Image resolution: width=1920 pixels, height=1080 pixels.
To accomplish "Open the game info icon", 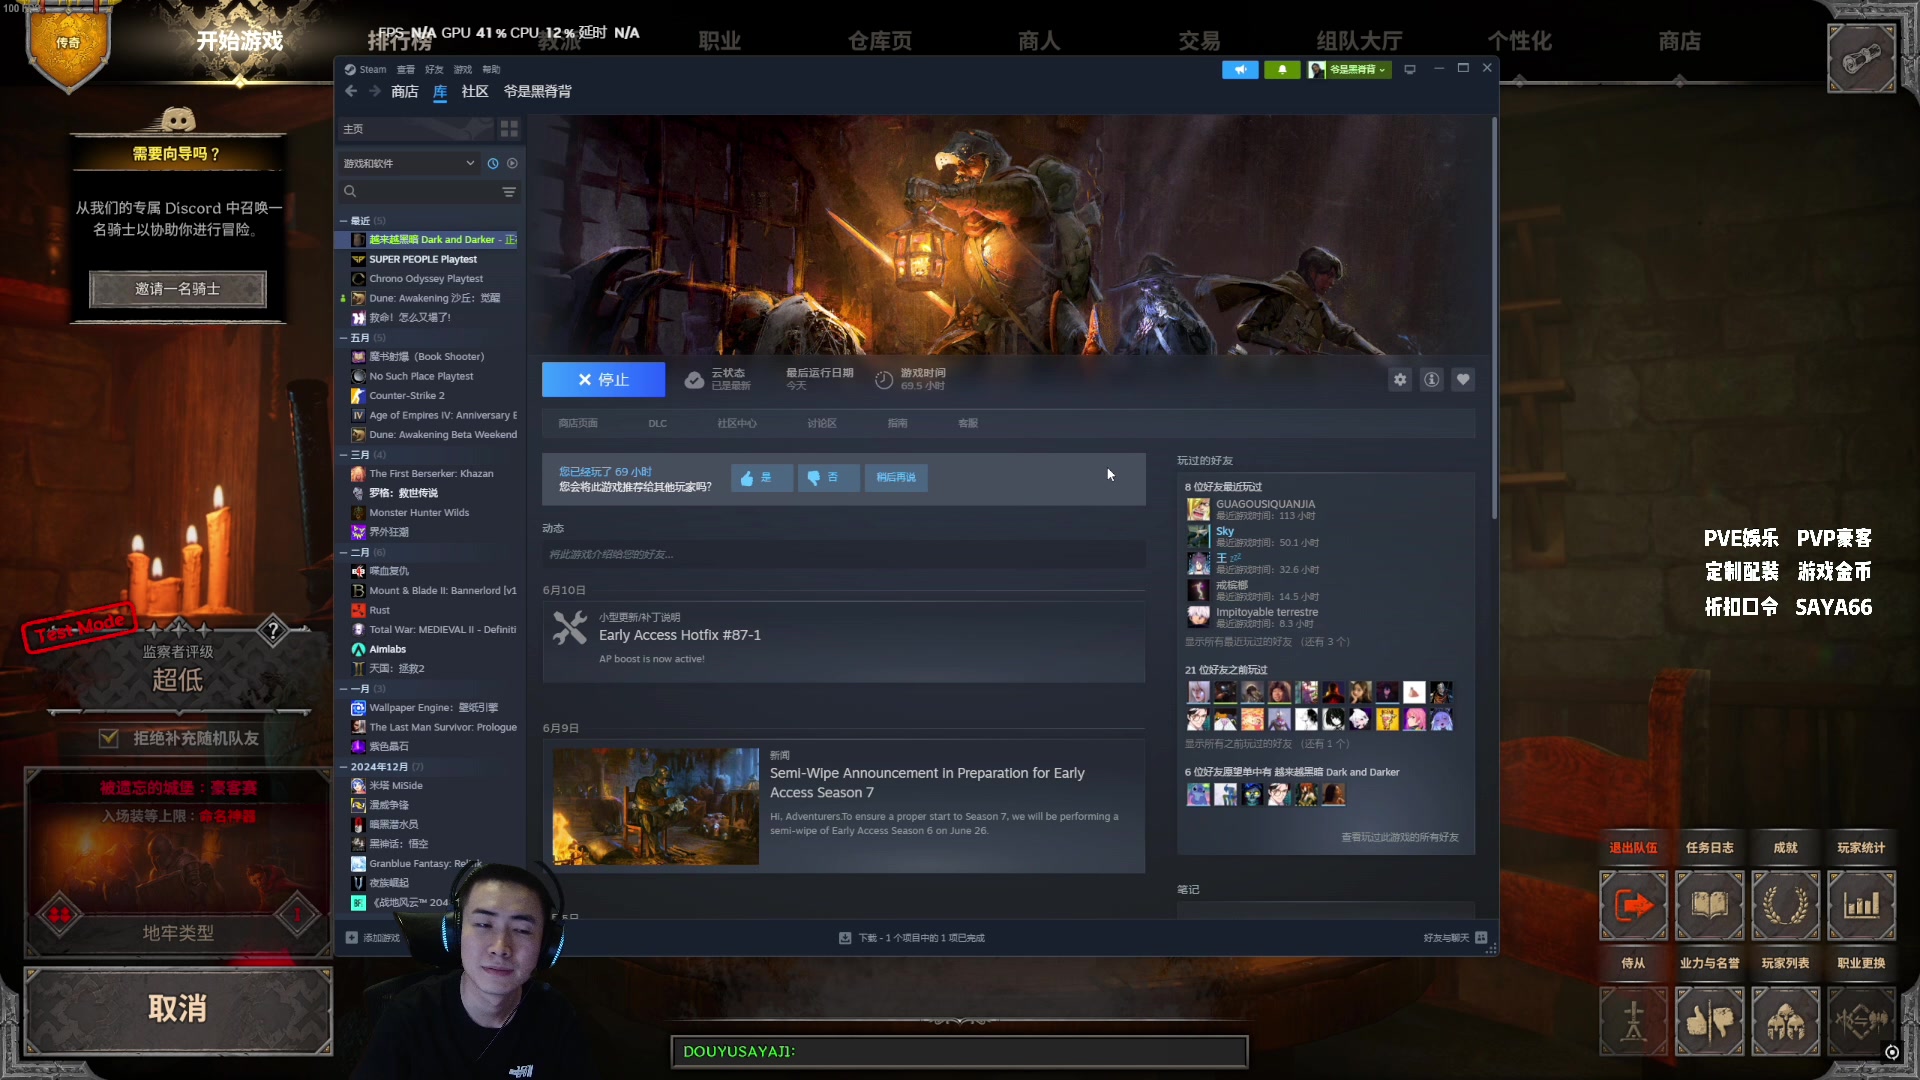I will pyautogui.click(x=1432, y=380).
